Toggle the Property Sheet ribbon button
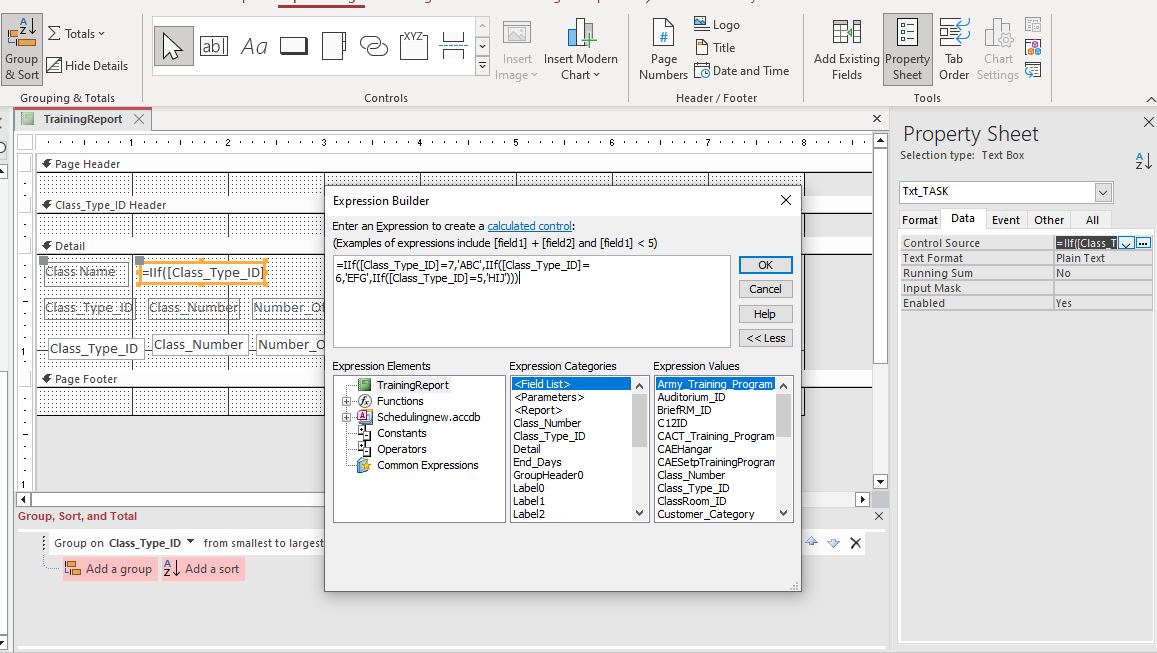1157x653 pixels. (x=907, y=48)
